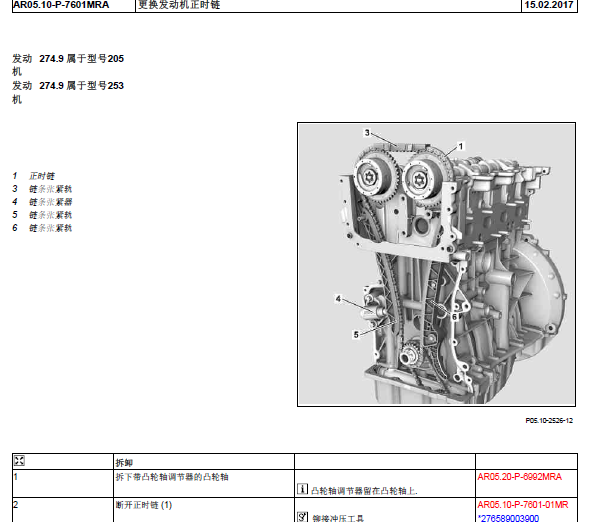This screenshot has width=599, height=522.
Task: Select the text 274.9 属于型号205
Action: (x=82, y=58)
